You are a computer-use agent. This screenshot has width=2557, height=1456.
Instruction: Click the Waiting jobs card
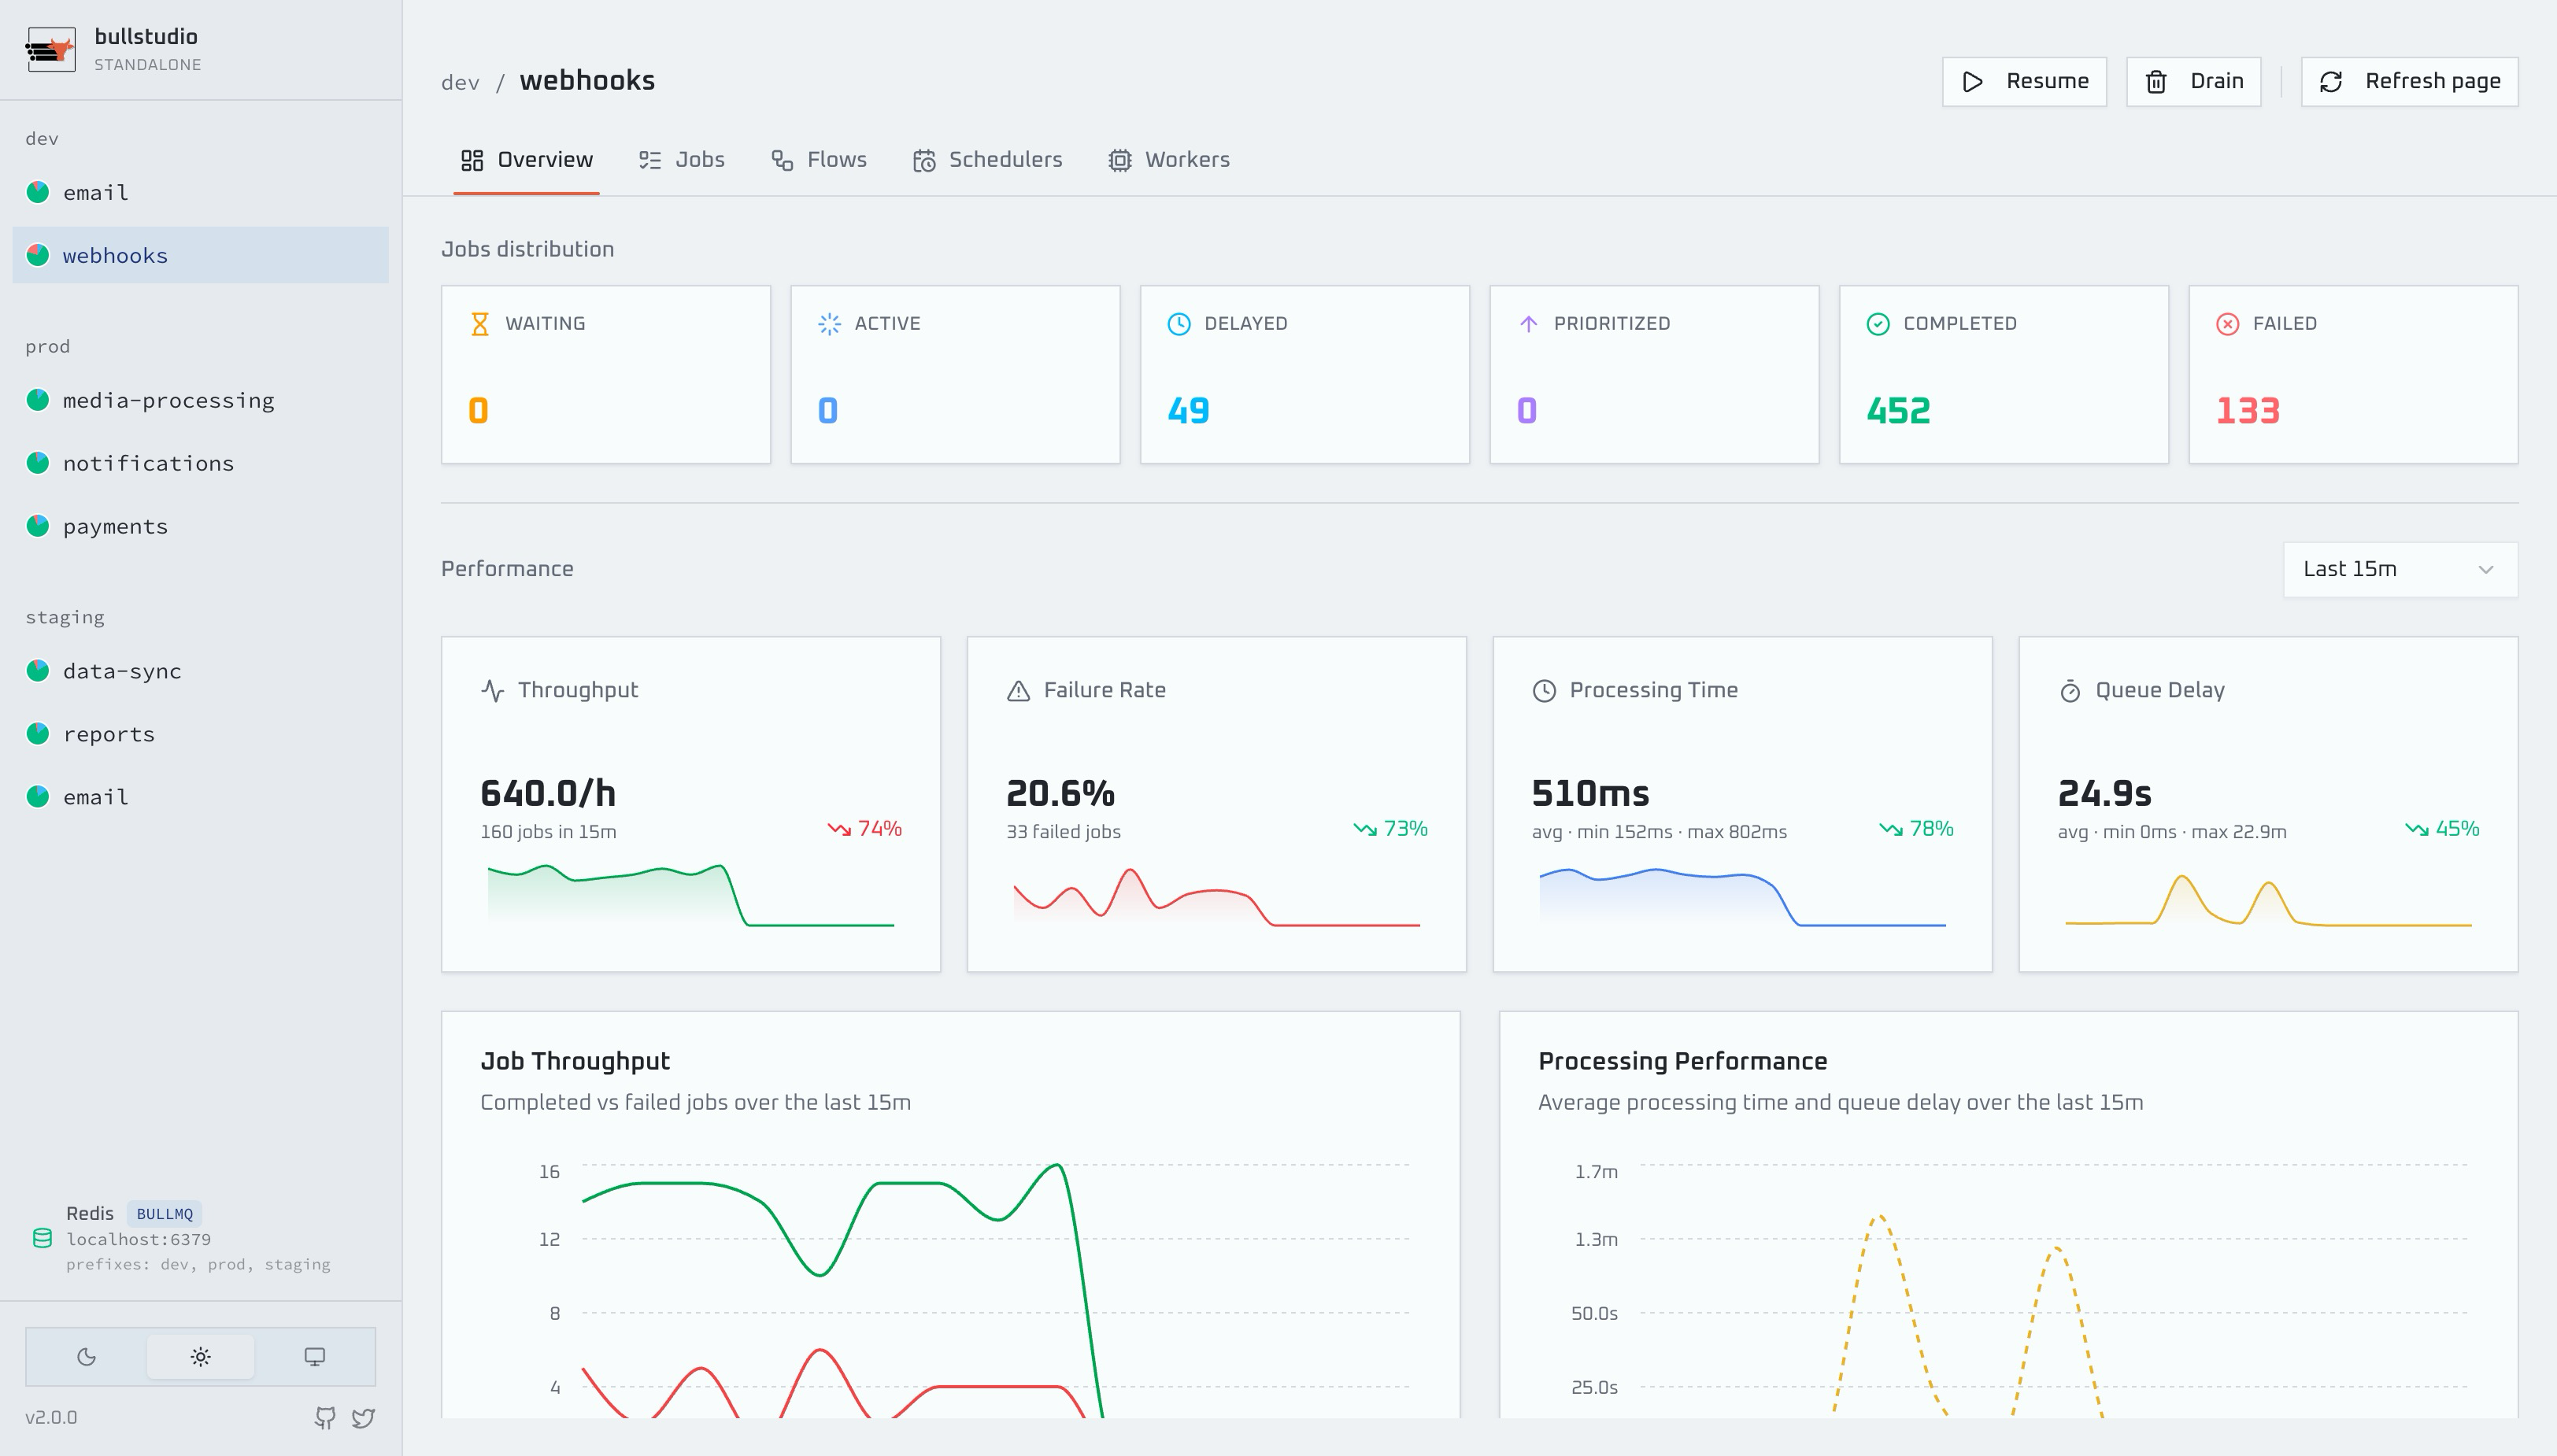click(606, 375)
